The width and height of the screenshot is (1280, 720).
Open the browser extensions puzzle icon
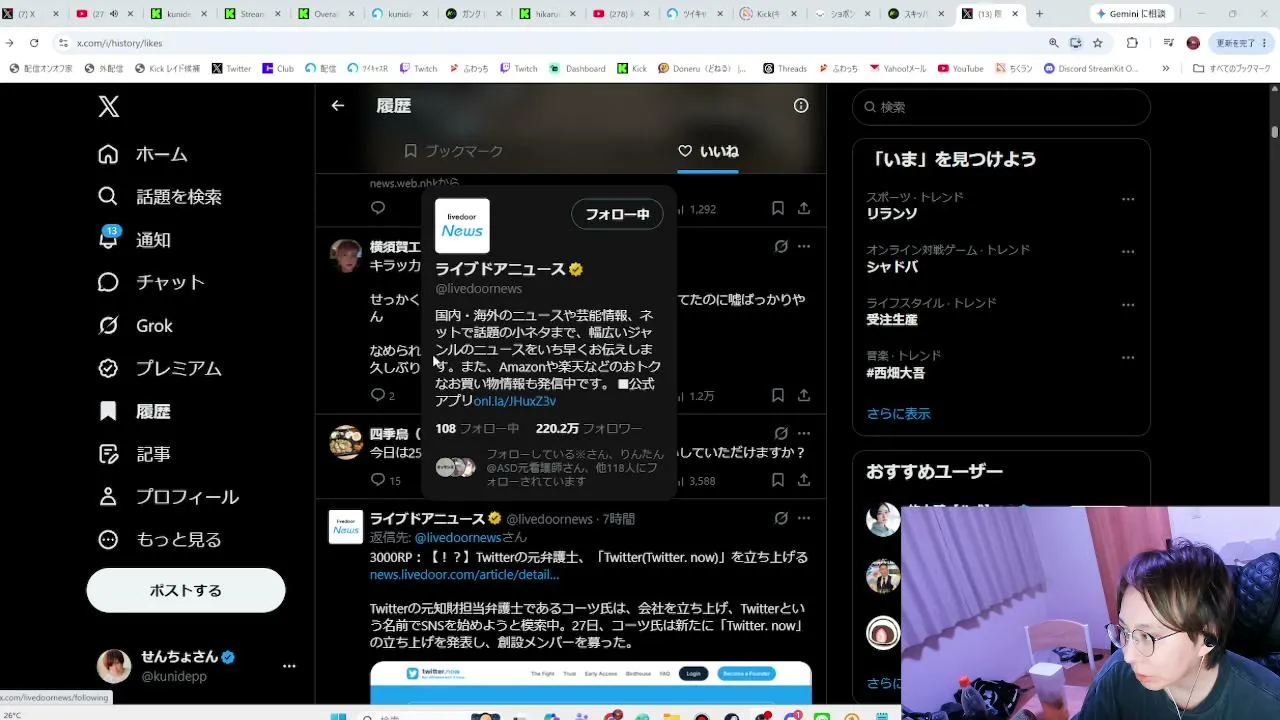pos(1132,43)
